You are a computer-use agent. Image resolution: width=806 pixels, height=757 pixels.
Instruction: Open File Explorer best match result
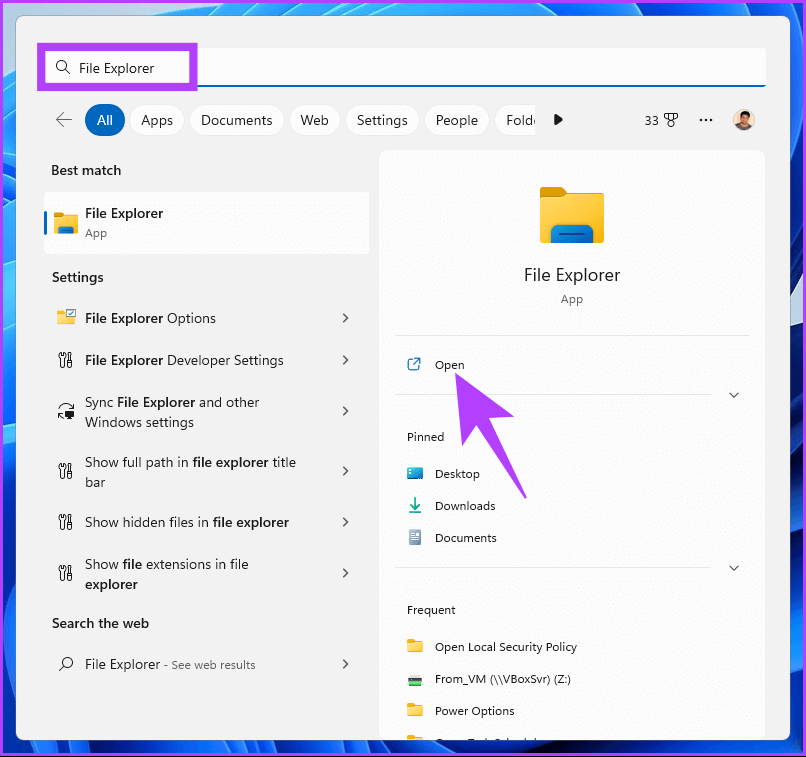207,223
